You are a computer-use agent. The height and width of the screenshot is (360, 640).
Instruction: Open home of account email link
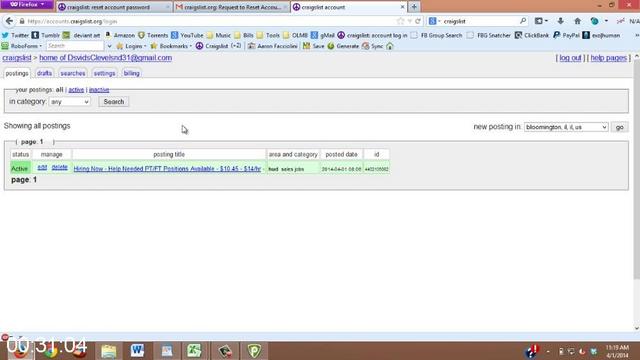[x=105, y=58]
